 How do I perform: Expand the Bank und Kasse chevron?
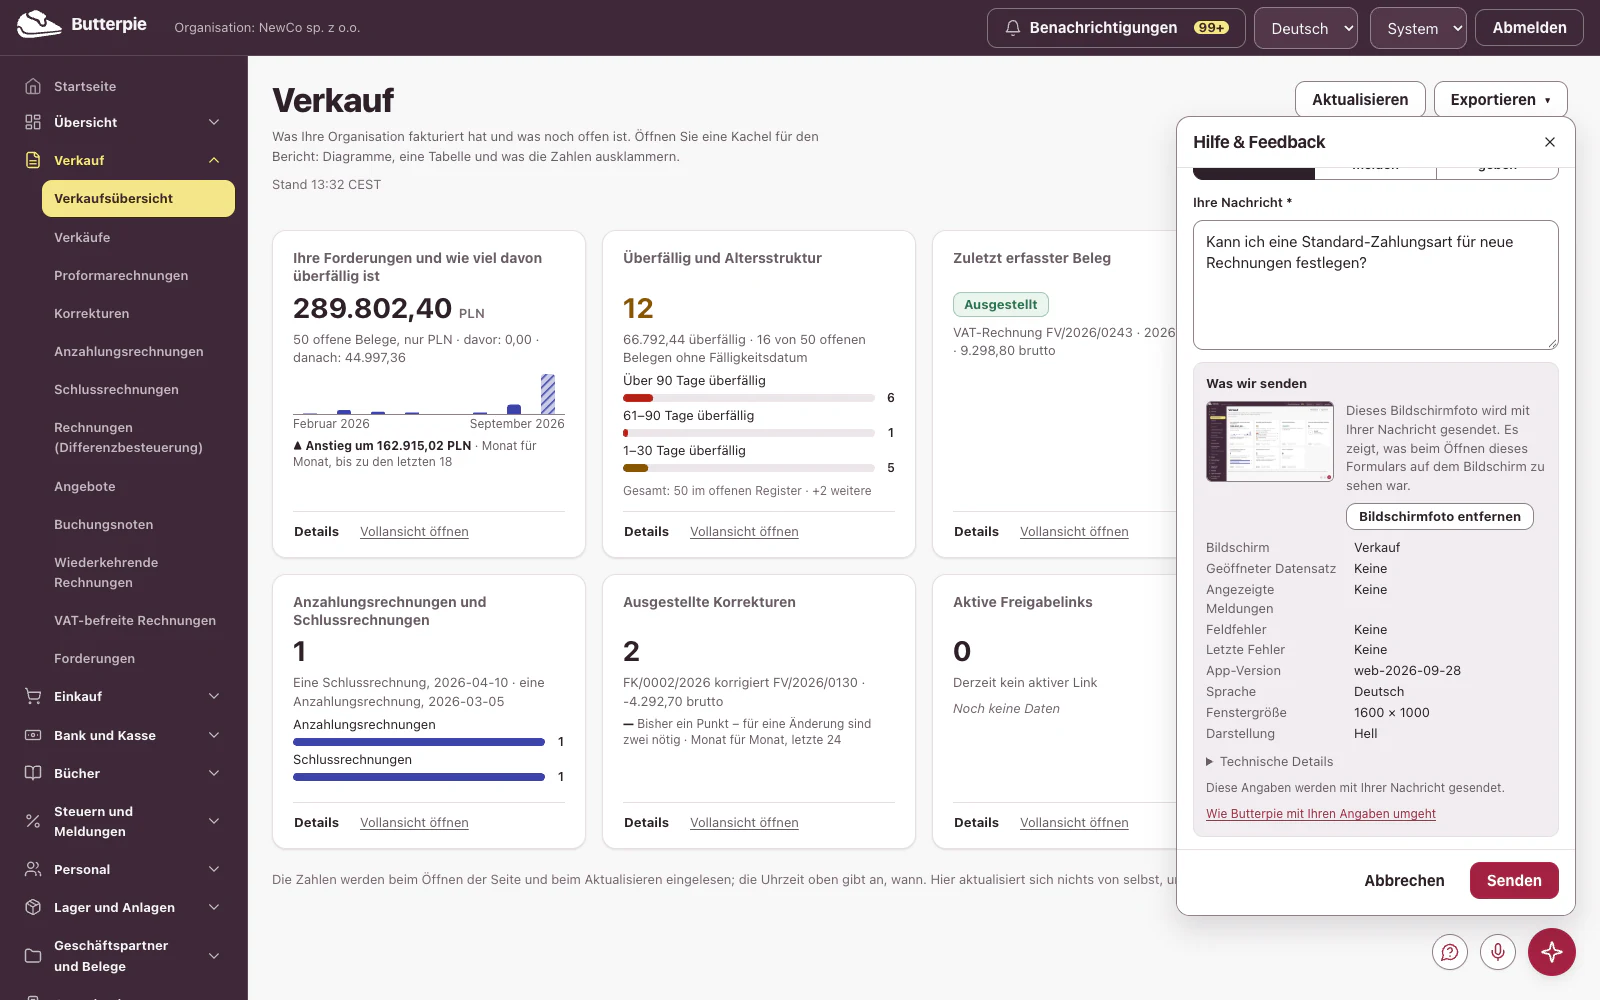214,735
